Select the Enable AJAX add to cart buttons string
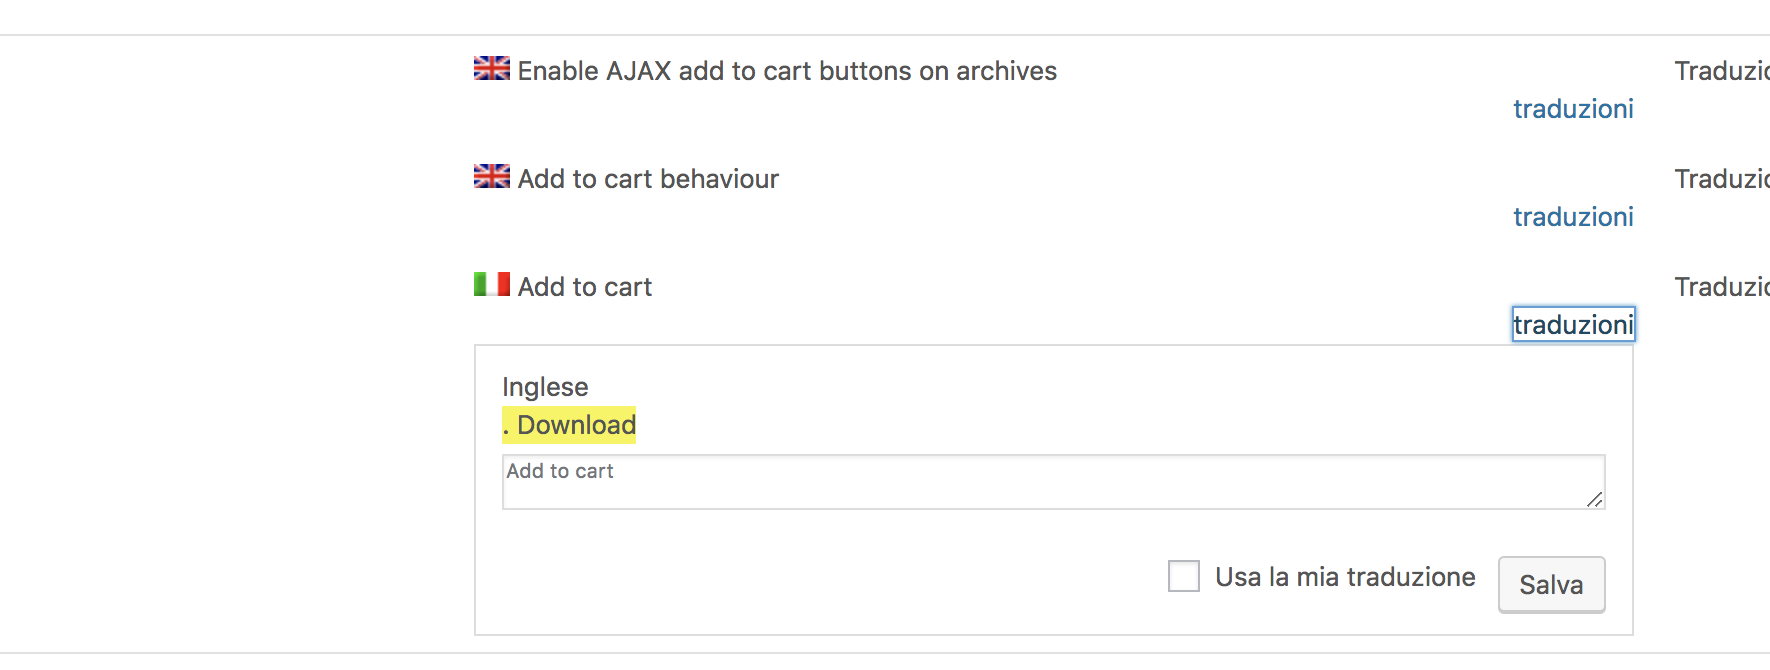 (787, 71)
